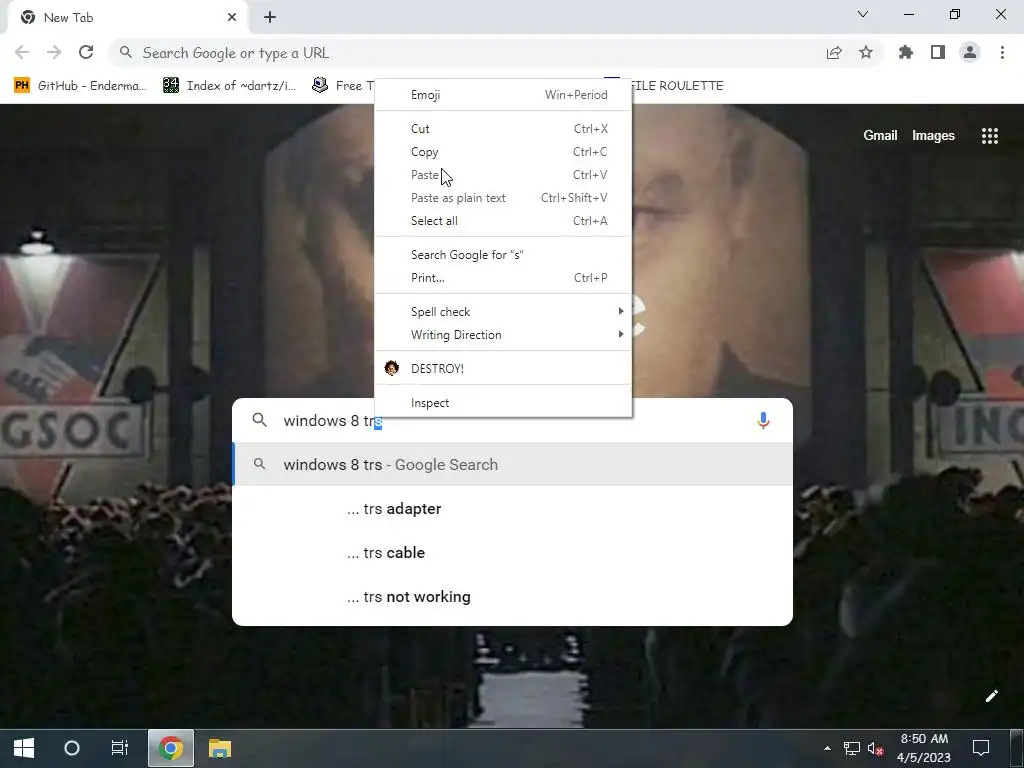Open File Explorer from the taskbar
Viewport: 1024px width, 768px height.
(x=220, y=748)
